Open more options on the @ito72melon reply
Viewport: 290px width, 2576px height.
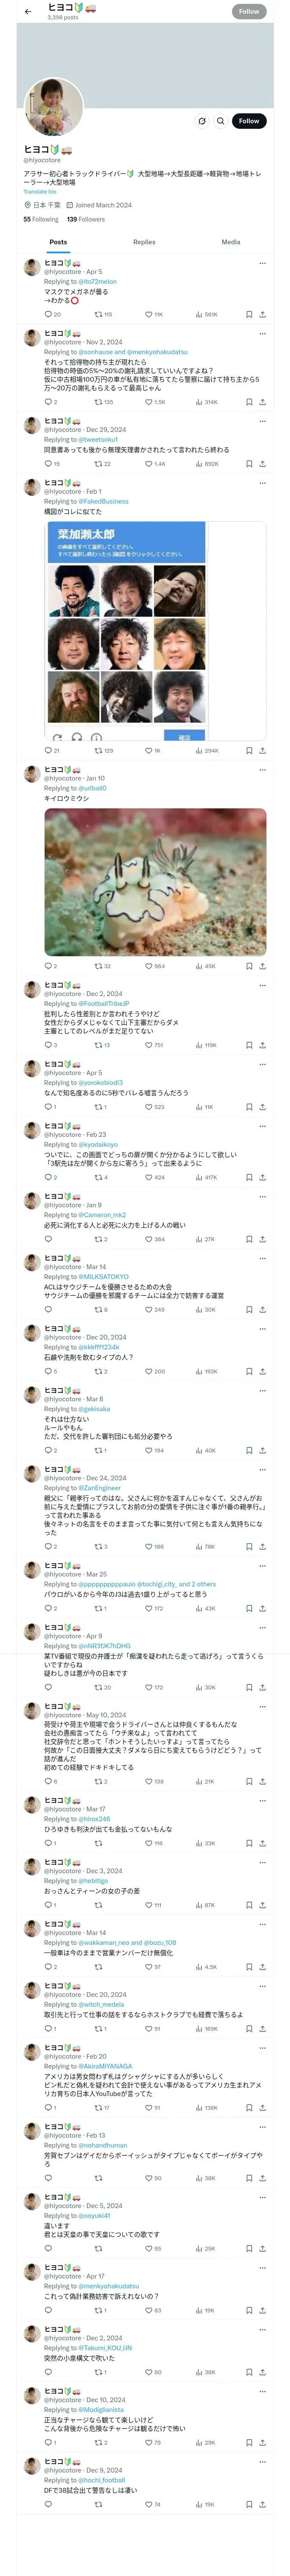coord(263,263)
